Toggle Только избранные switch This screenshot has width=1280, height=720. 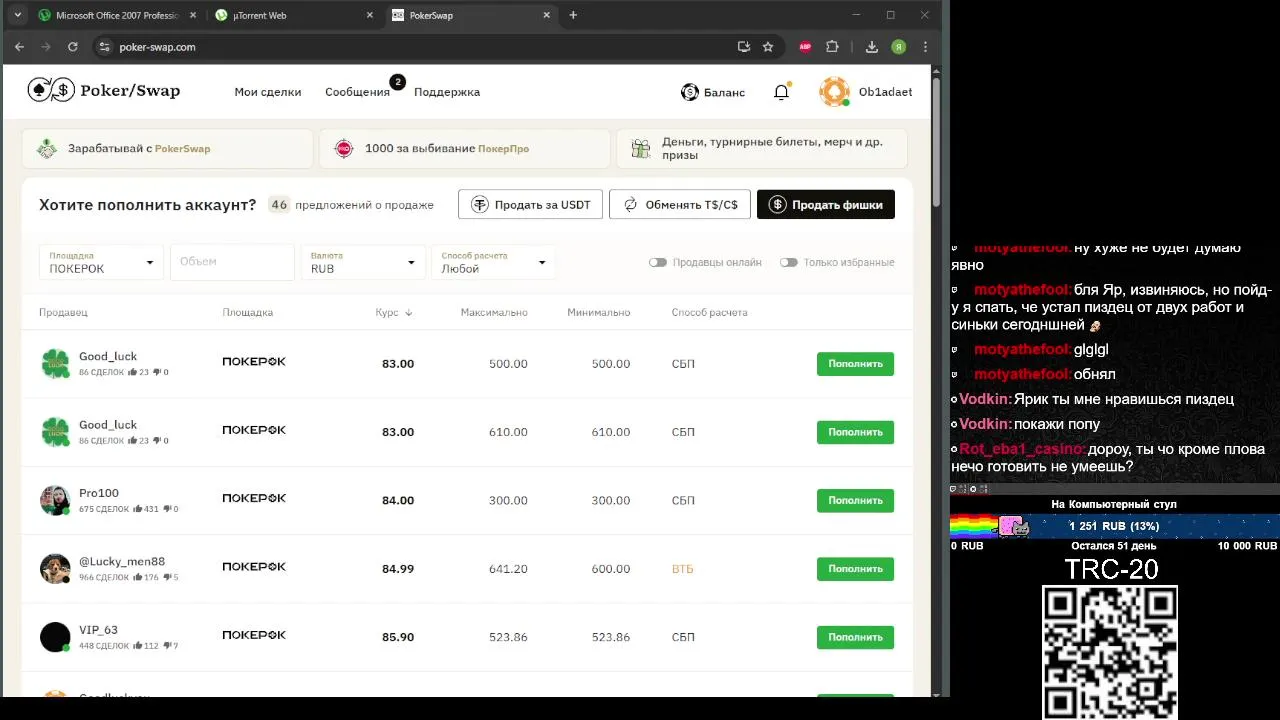point(789,262)
